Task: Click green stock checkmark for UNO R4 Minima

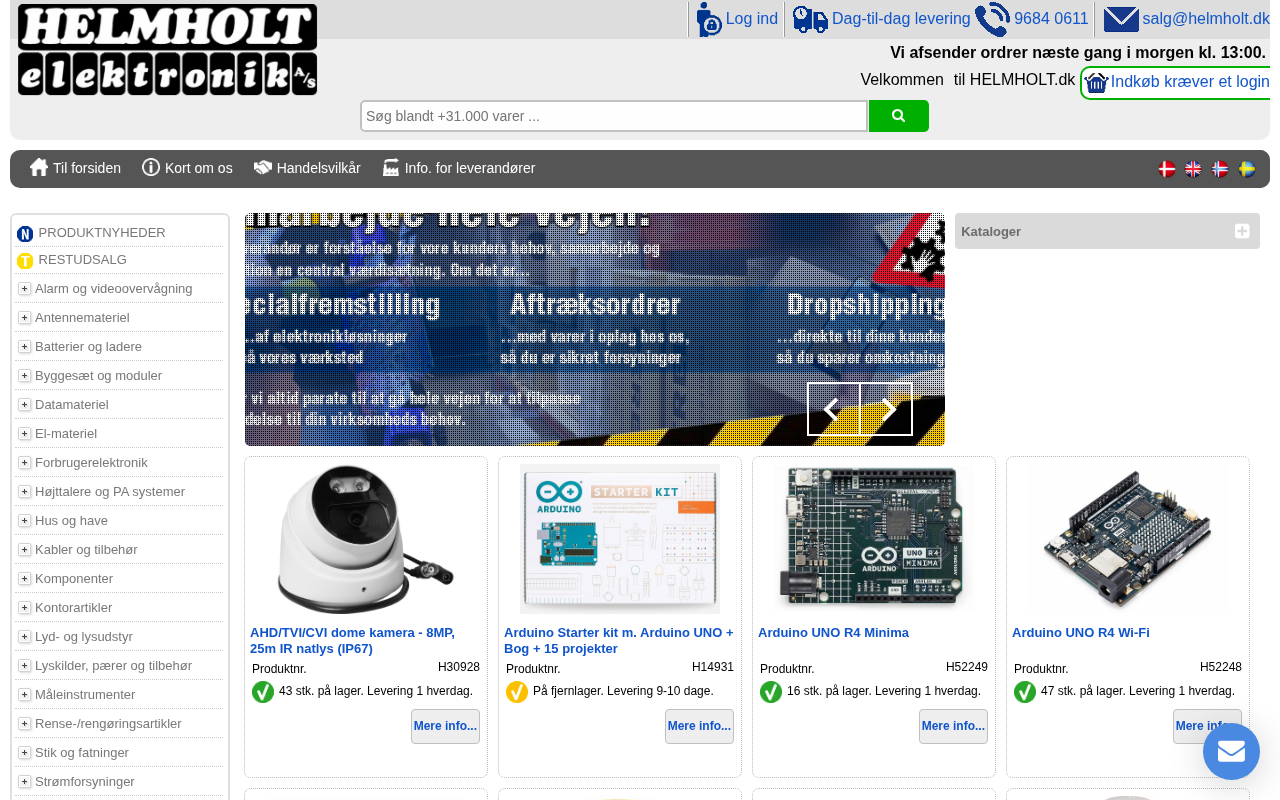Action: pyautogui.click(x=771, y=692)
